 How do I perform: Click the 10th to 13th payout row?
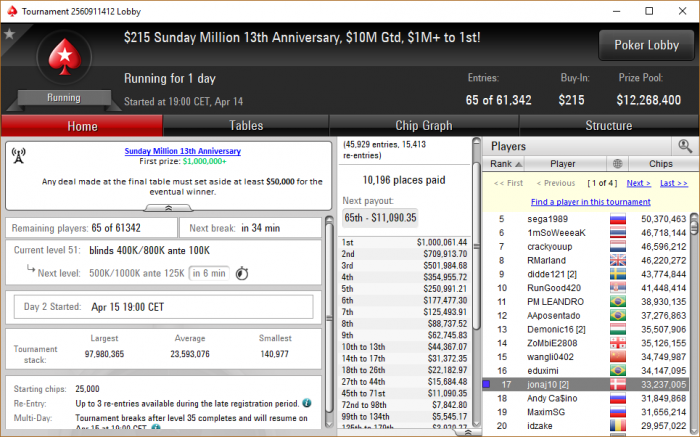click(404, 347)
